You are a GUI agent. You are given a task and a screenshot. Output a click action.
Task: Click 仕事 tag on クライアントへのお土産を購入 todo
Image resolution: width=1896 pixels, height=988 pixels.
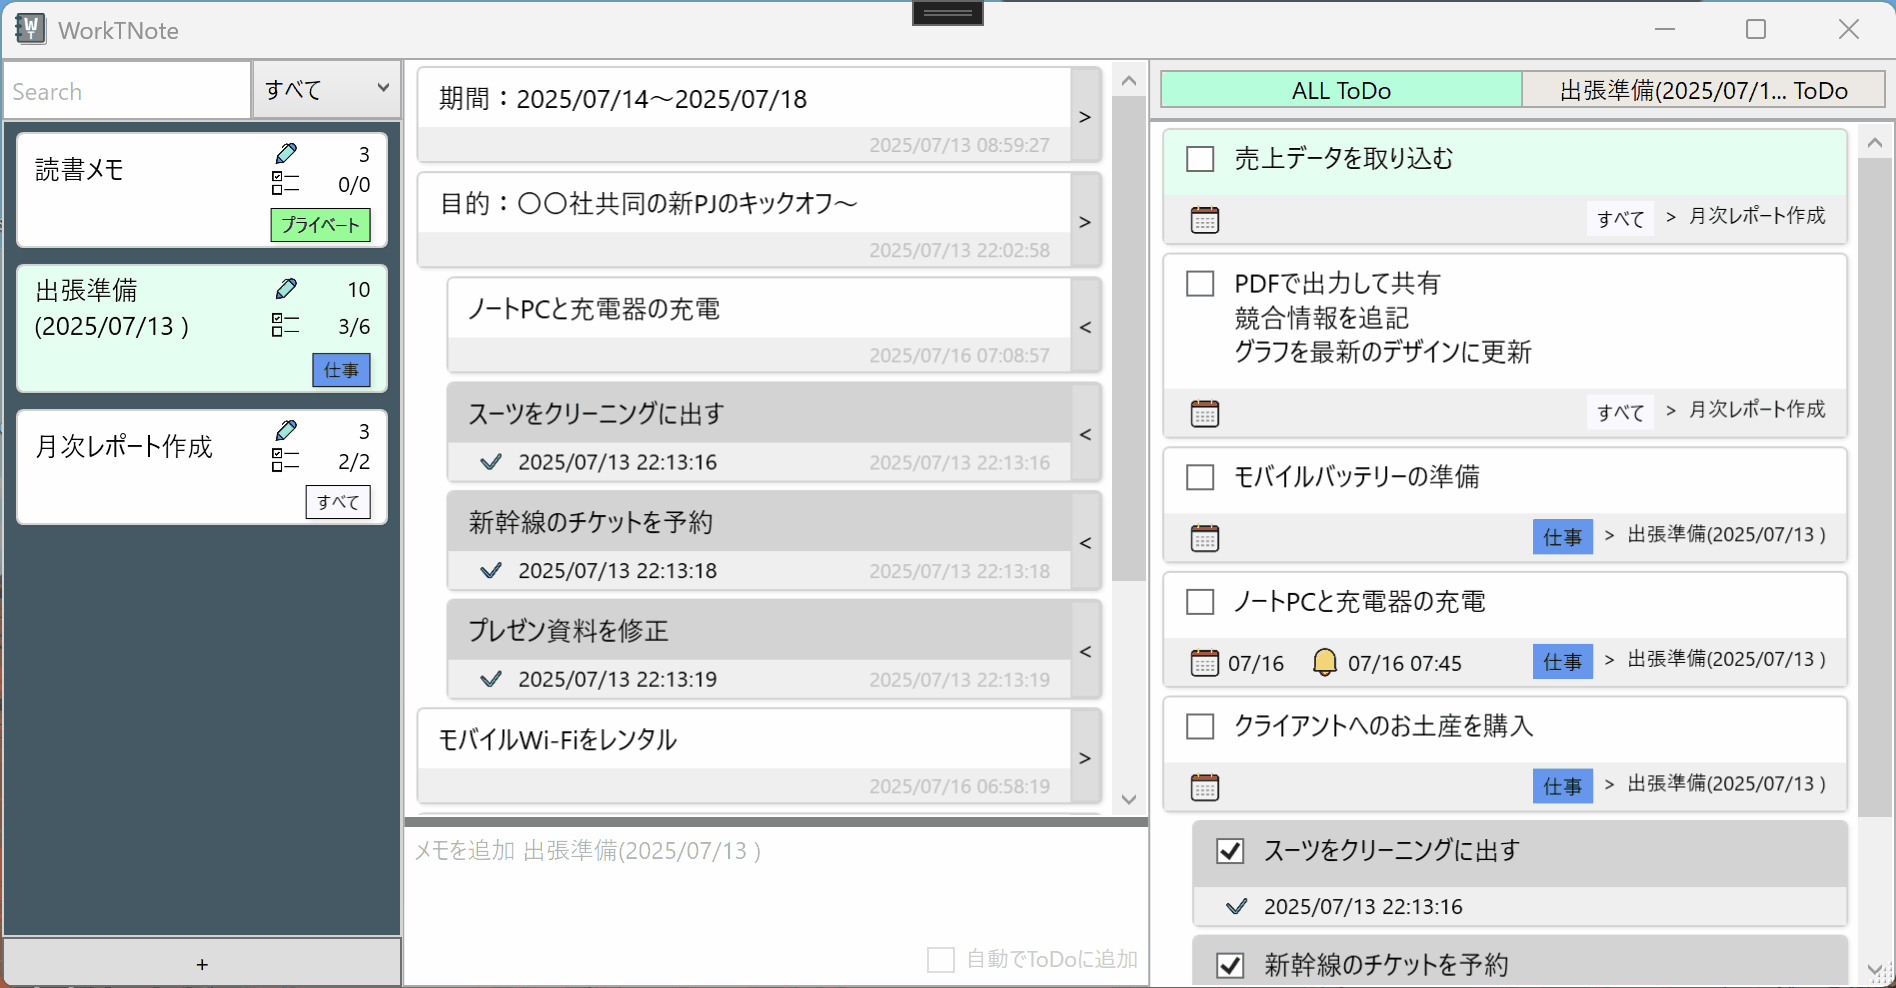[1562, 786]
